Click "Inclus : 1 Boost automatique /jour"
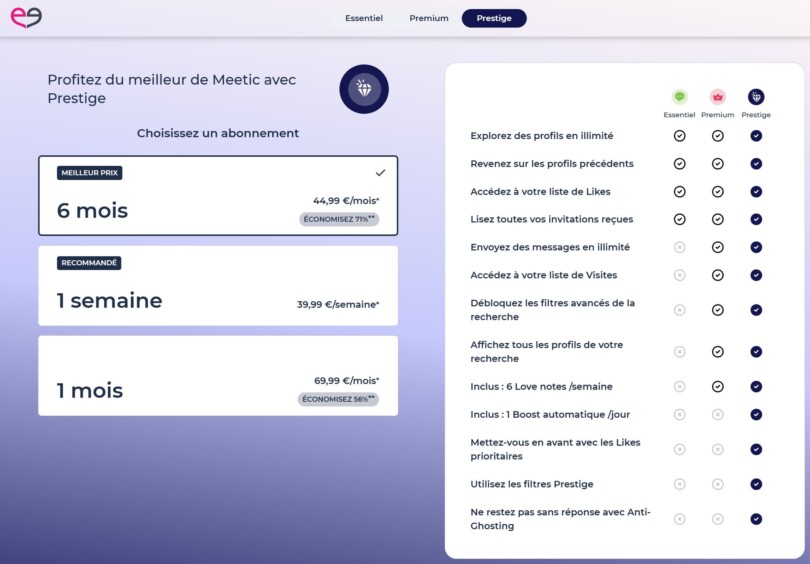The width and height of the screenshot is (810, 564). (550, 415)
